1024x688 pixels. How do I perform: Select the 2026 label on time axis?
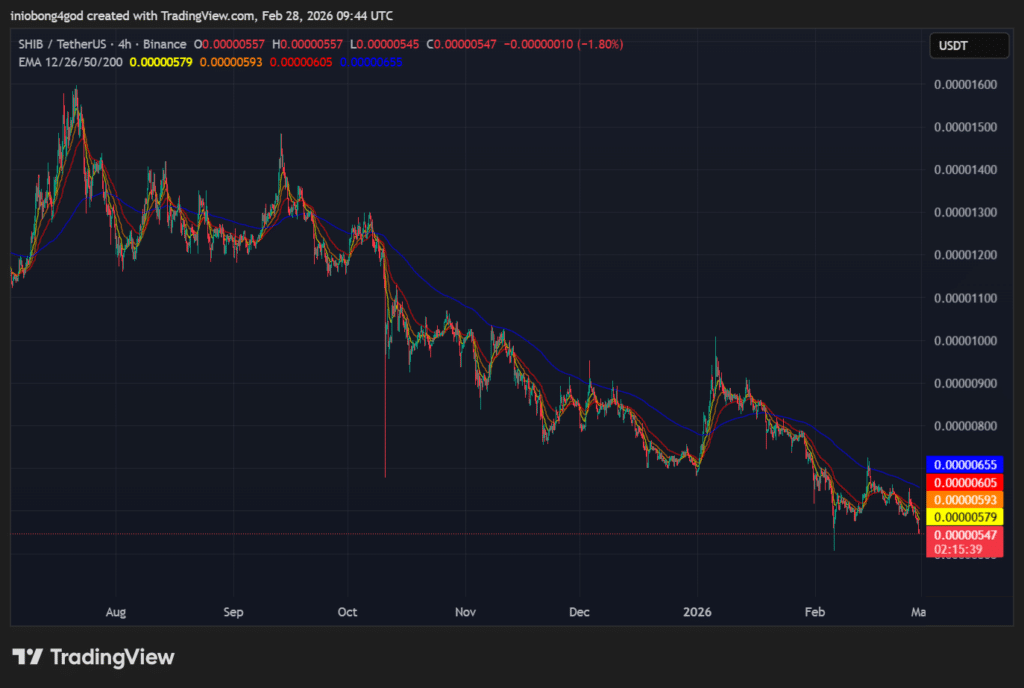tap(697, 612)
